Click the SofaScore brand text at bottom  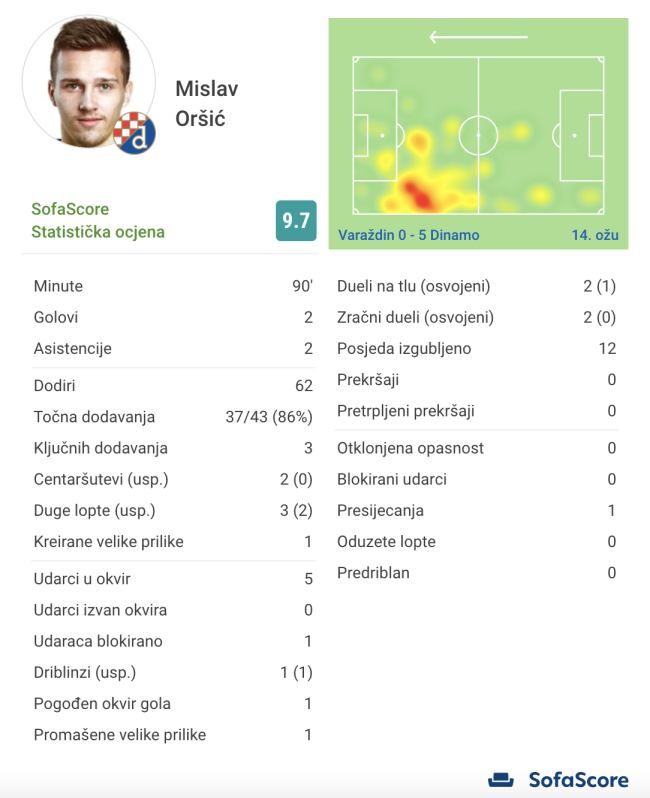tap(578, 780)
